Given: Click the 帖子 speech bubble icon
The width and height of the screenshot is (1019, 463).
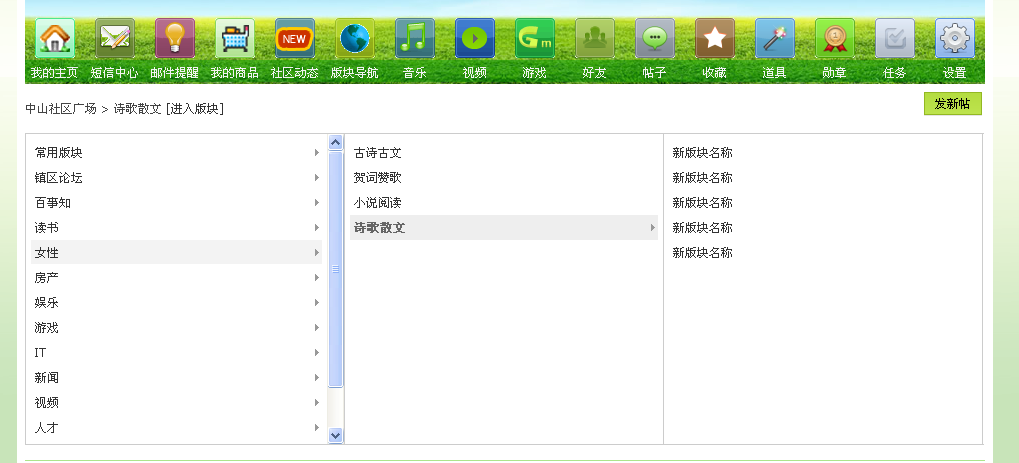Looking at the screenshot, I should point(655,38).
